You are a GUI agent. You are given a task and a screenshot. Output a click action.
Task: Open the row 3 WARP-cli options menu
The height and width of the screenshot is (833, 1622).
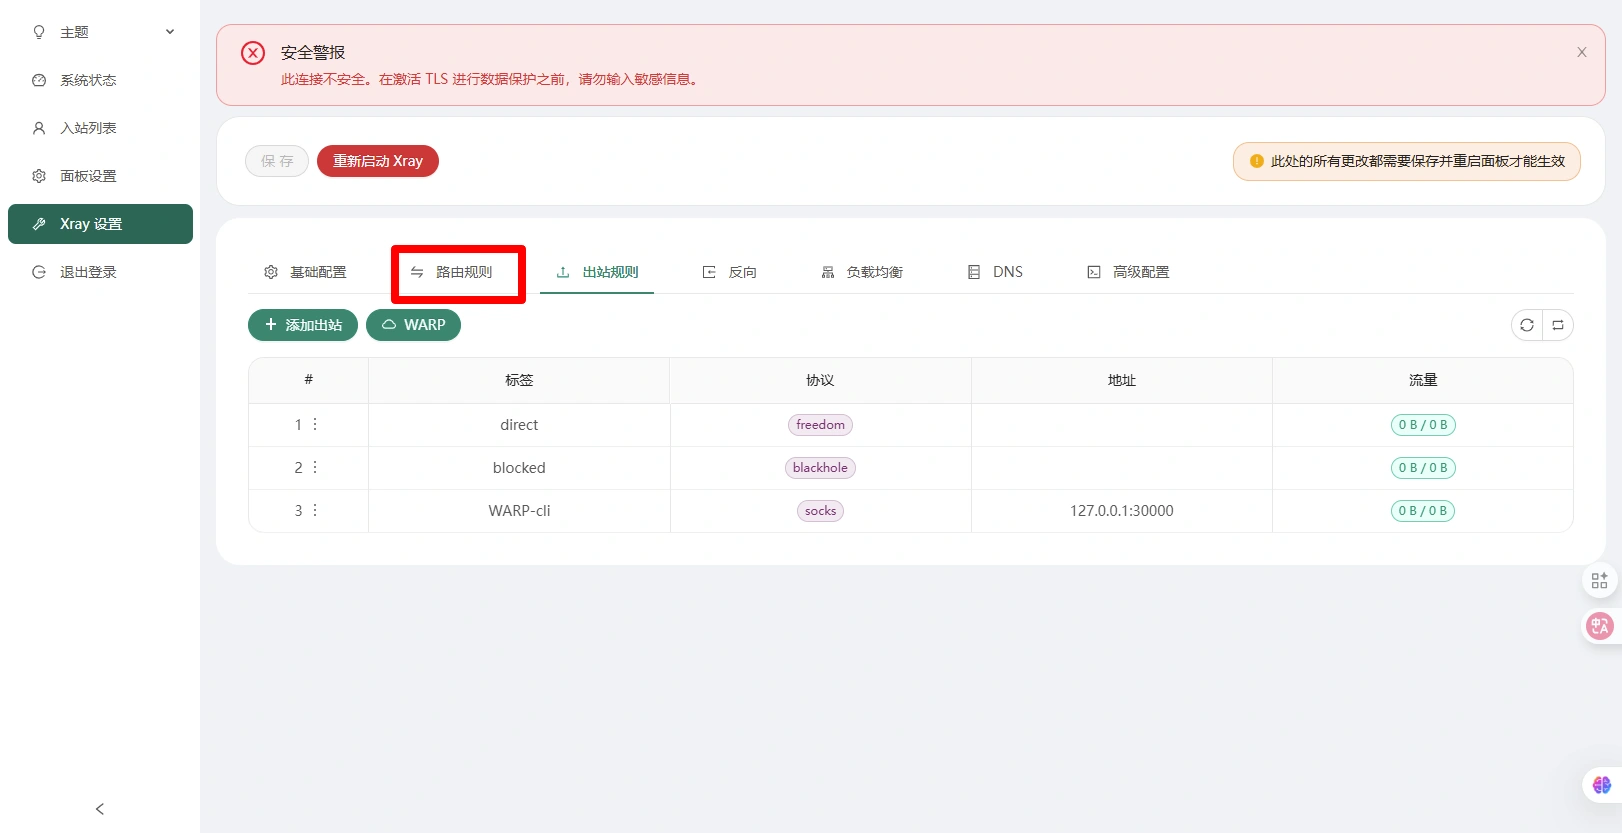315,511
